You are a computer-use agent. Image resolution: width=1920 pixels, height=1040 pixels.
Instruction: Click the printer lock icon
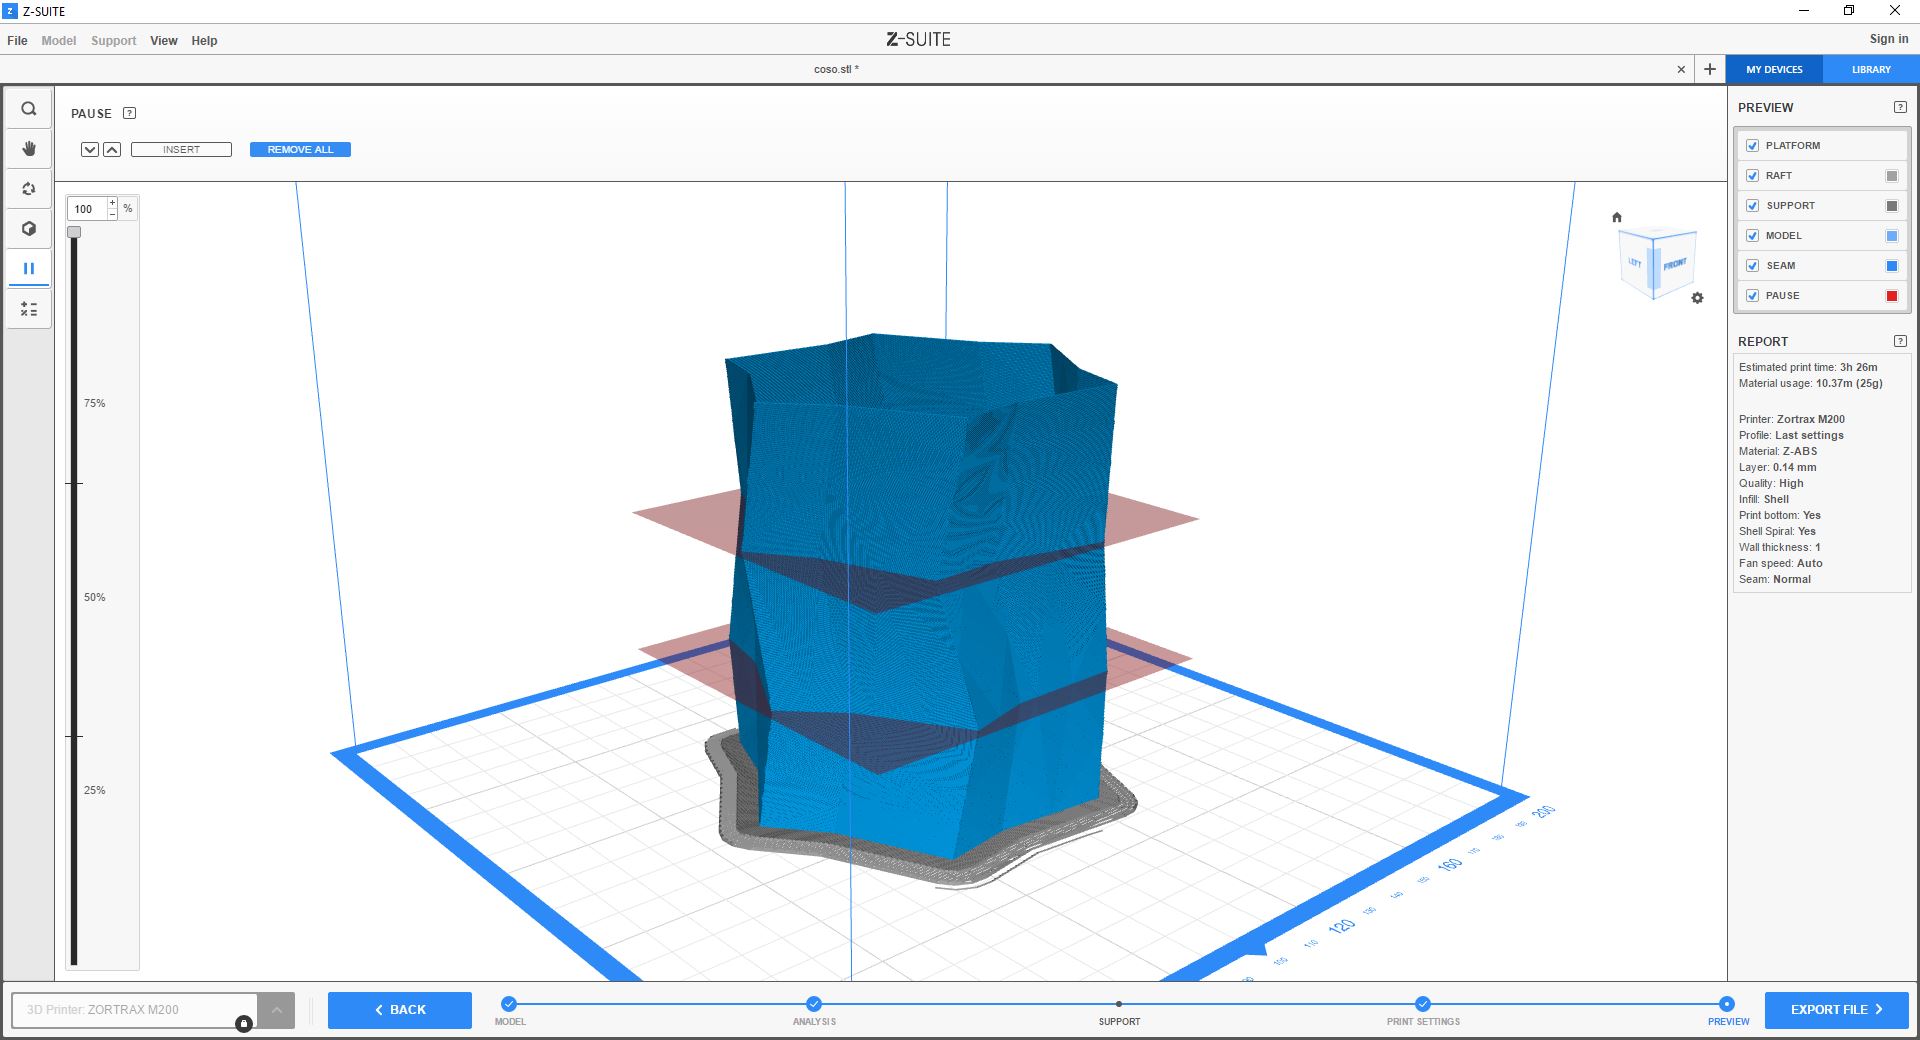click(x=244, y=1023)
